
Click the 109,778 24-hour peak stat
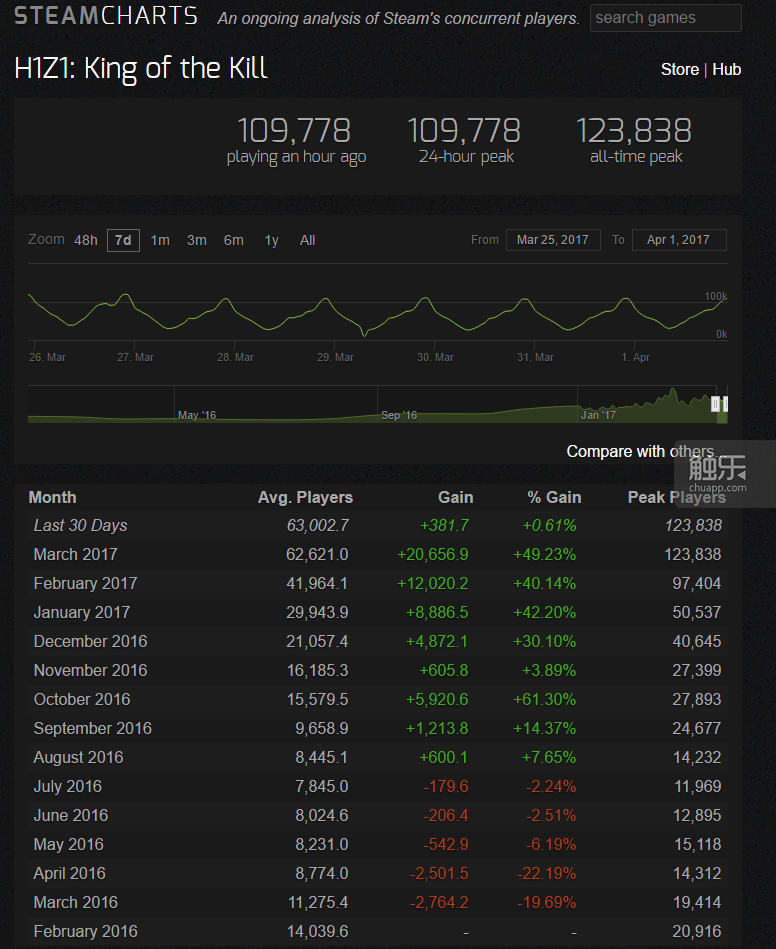[464, 140]
